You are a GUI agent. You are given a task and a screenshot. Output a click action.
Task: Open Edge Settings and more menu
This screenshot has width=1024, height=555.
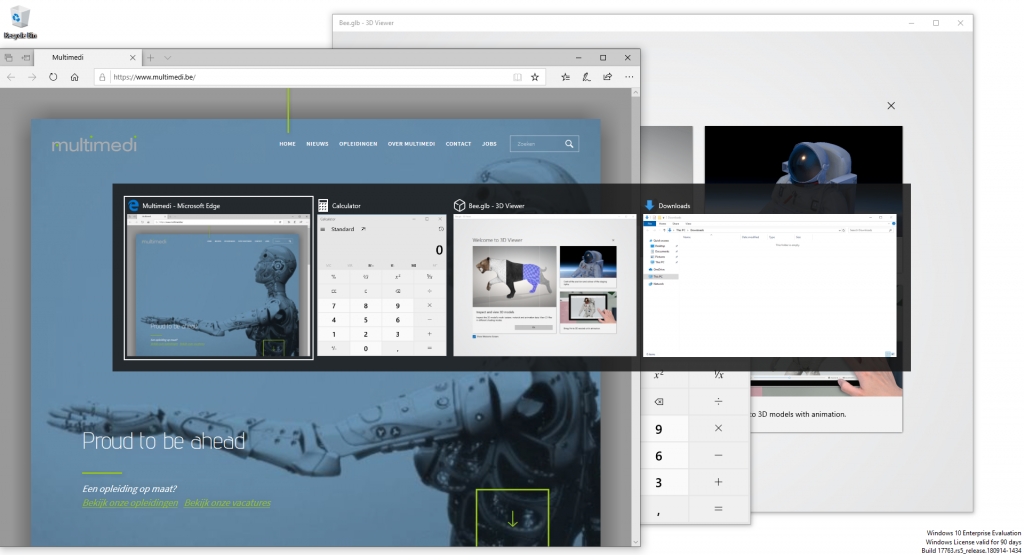pos(629,77)
